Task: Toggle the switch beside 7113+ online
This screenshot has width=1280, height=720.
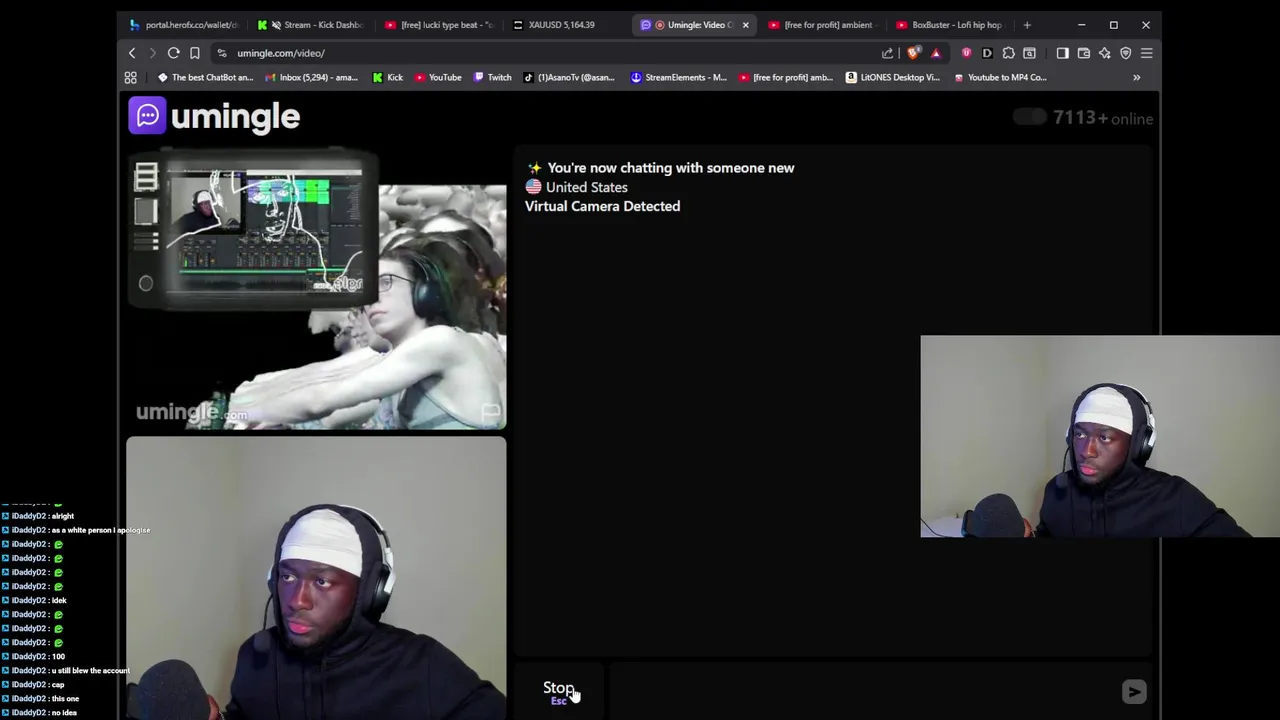Action: click(x=1029, y=117)
